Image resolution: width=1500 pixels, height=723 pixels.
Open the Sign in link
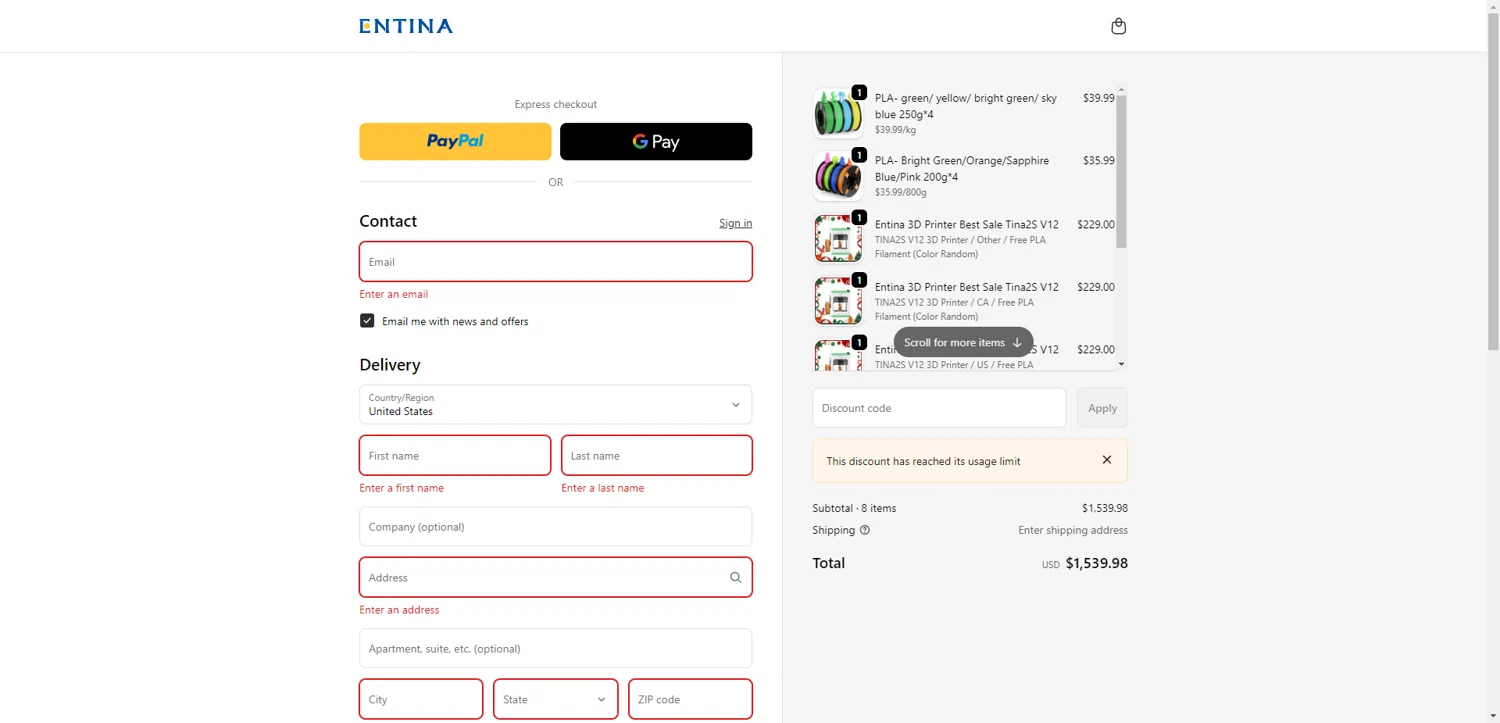click(735, 223)
